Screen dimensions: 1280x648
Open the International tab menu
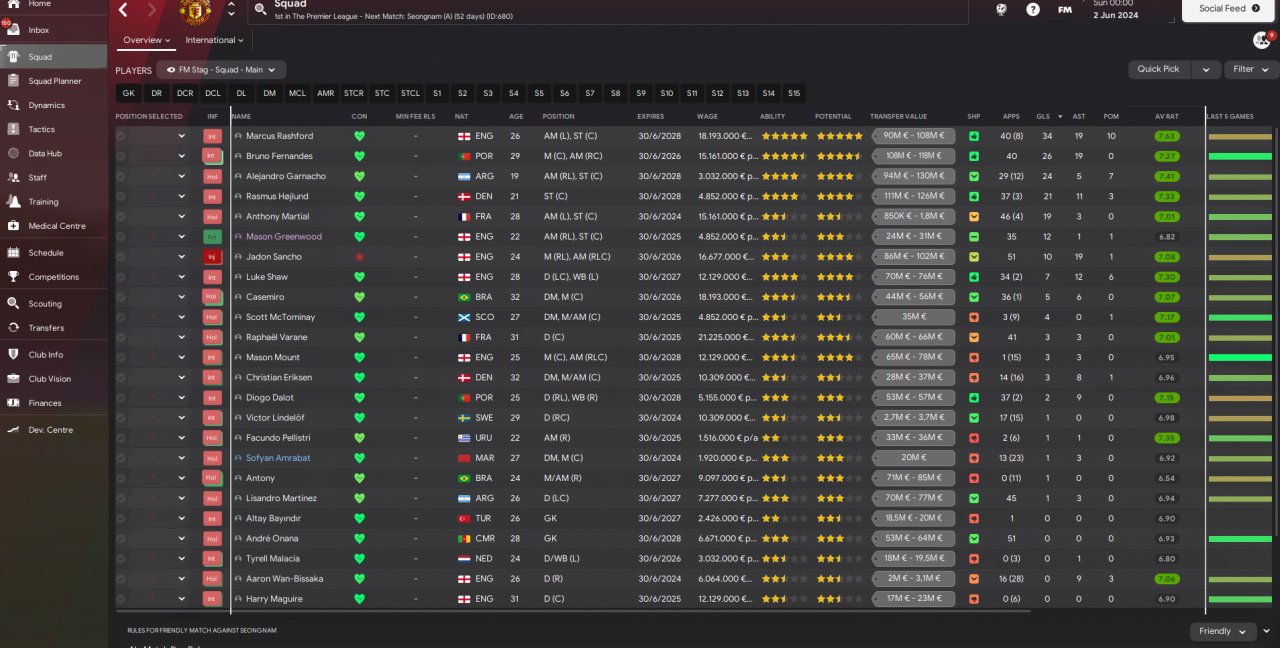[x=214, y=40]
